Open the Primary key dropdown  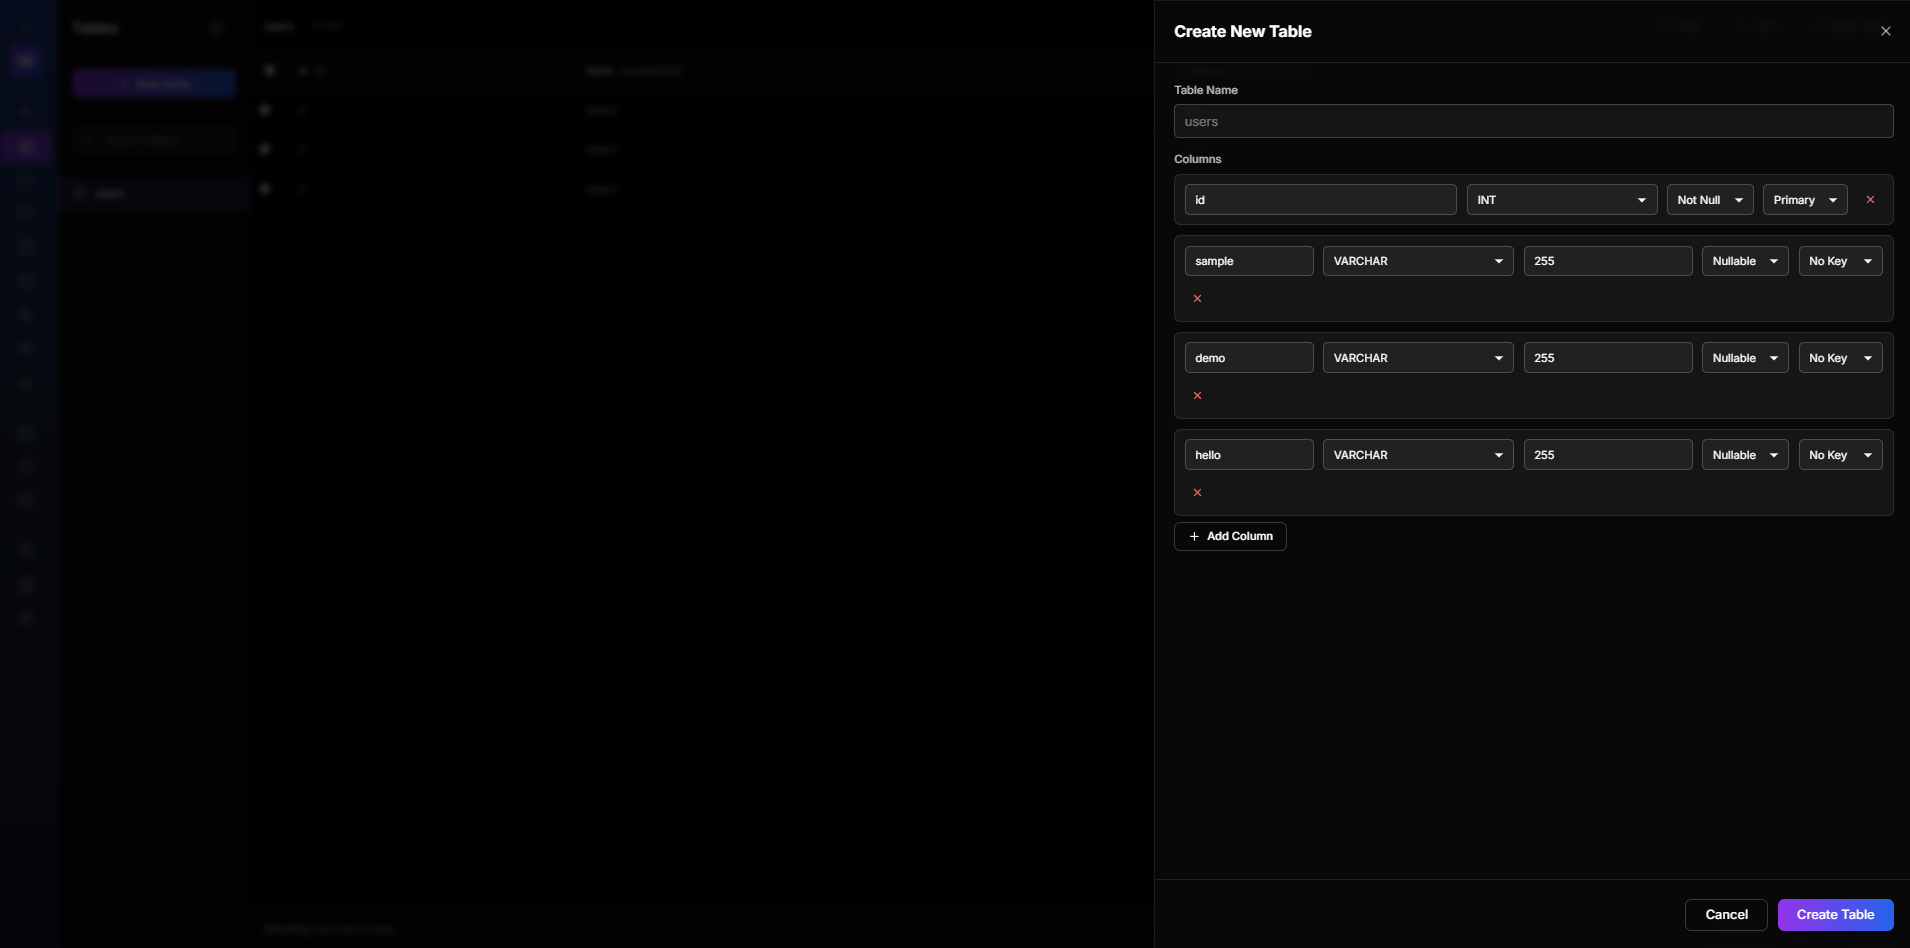pyautogui.click(x=1804, y=200)
